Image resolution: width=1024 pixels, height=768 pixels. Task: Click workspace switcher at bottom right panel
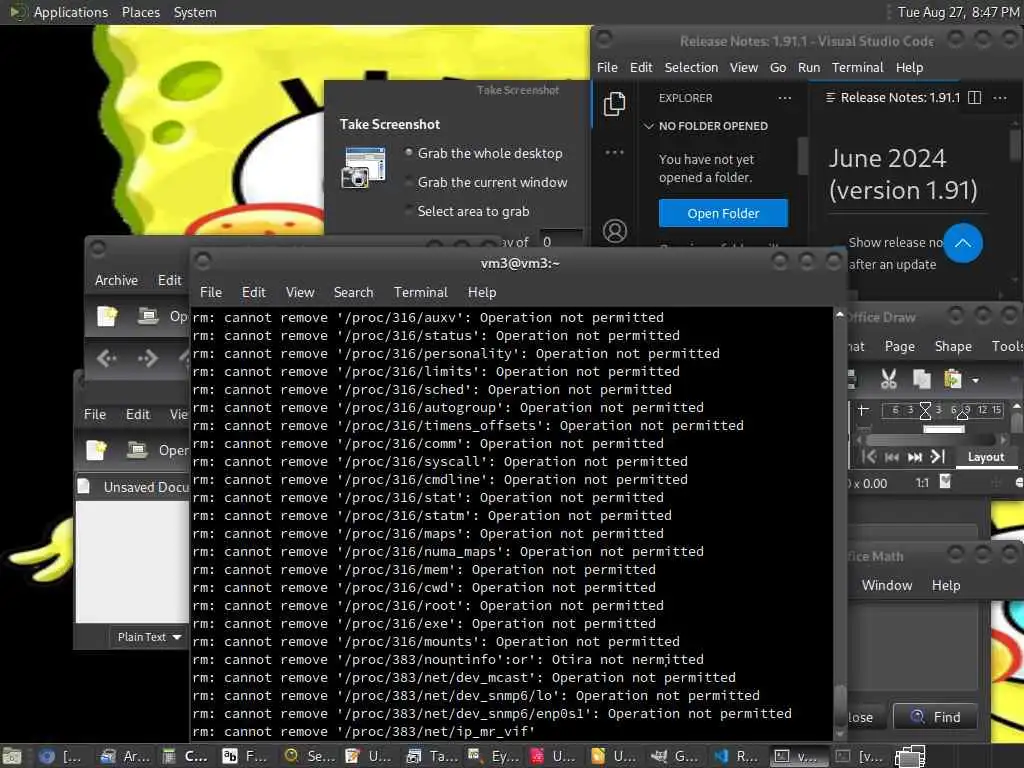tap(910, 756)
